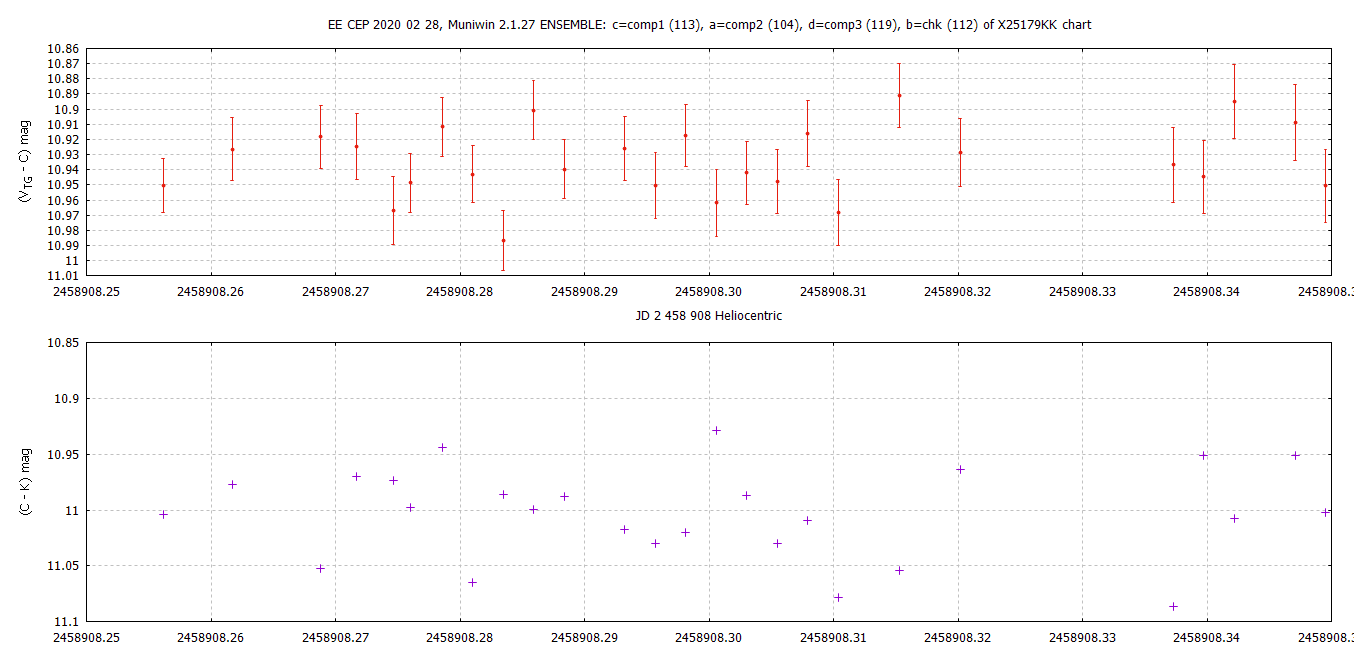Select the lowest red data point in upper plot
Screen dimensions: 1354x654
(x=503, y=240)
